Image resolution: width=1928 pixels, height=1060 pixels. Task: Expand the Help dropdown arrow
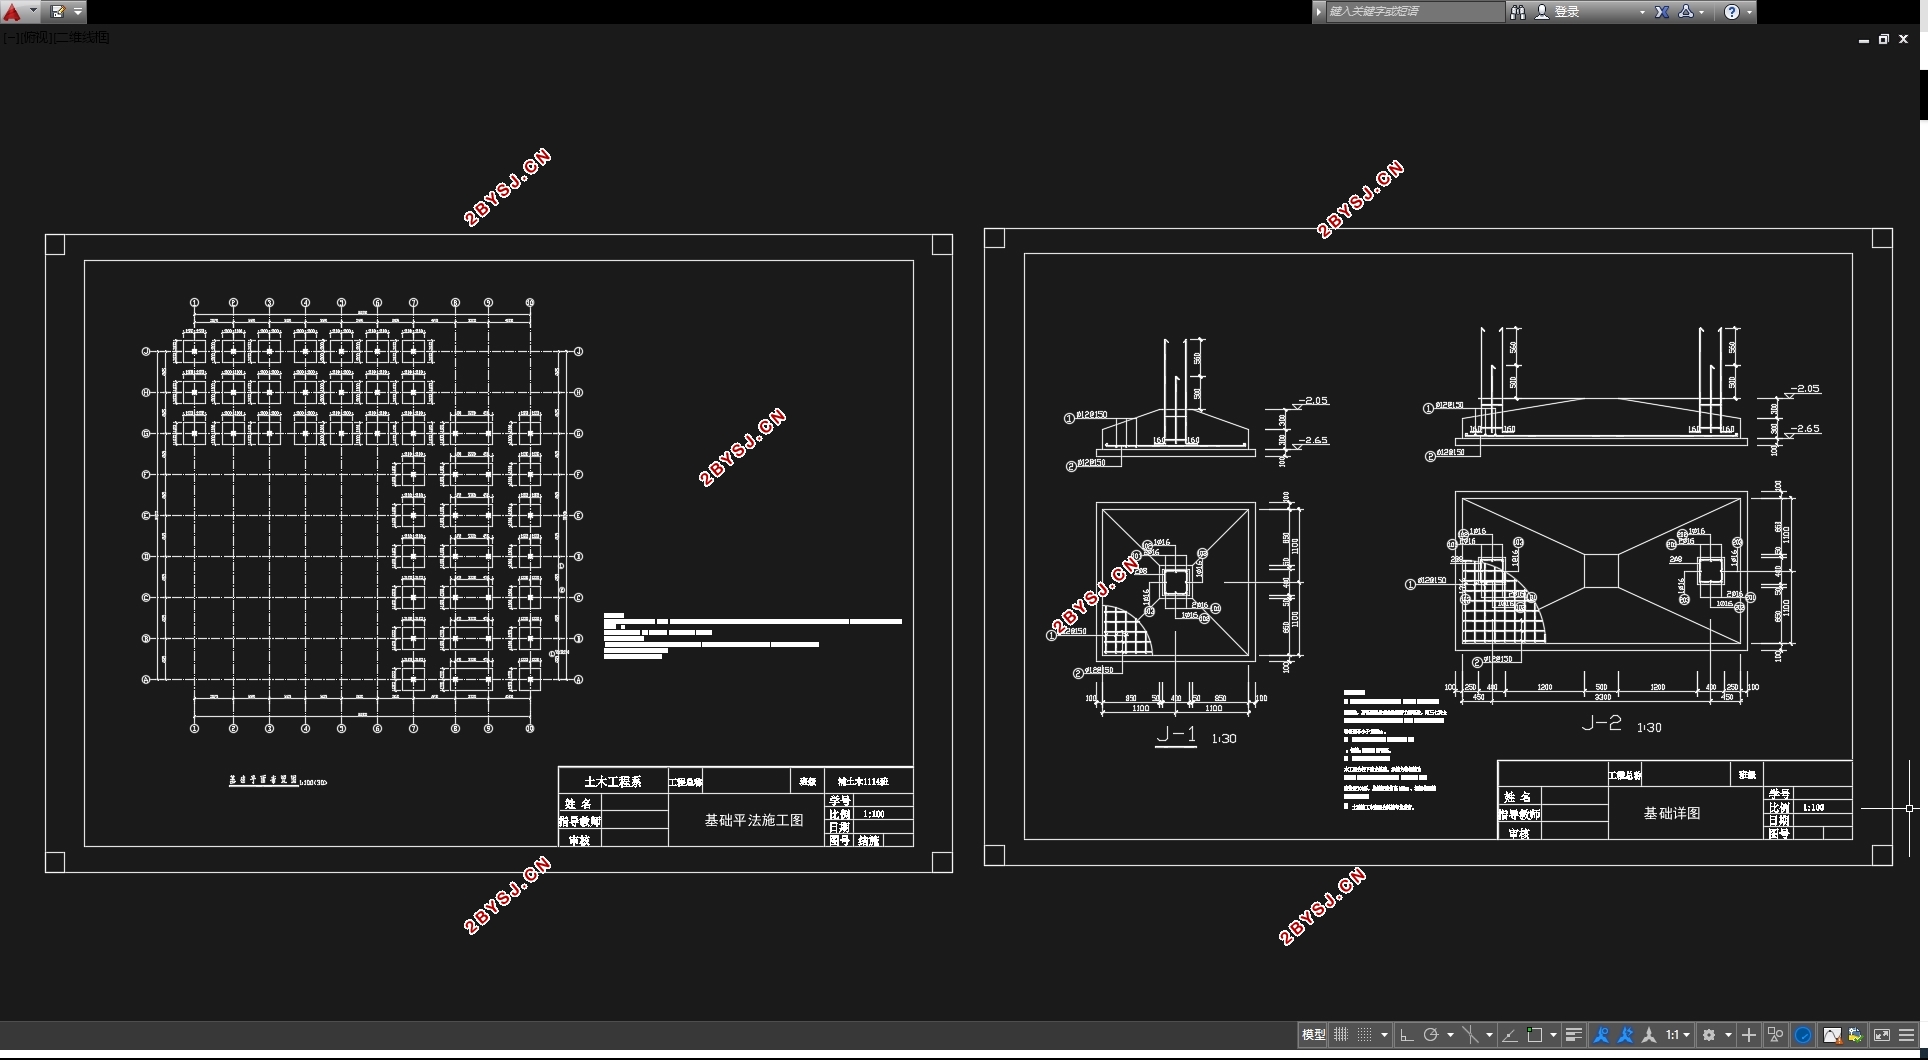pos(1749,12)
